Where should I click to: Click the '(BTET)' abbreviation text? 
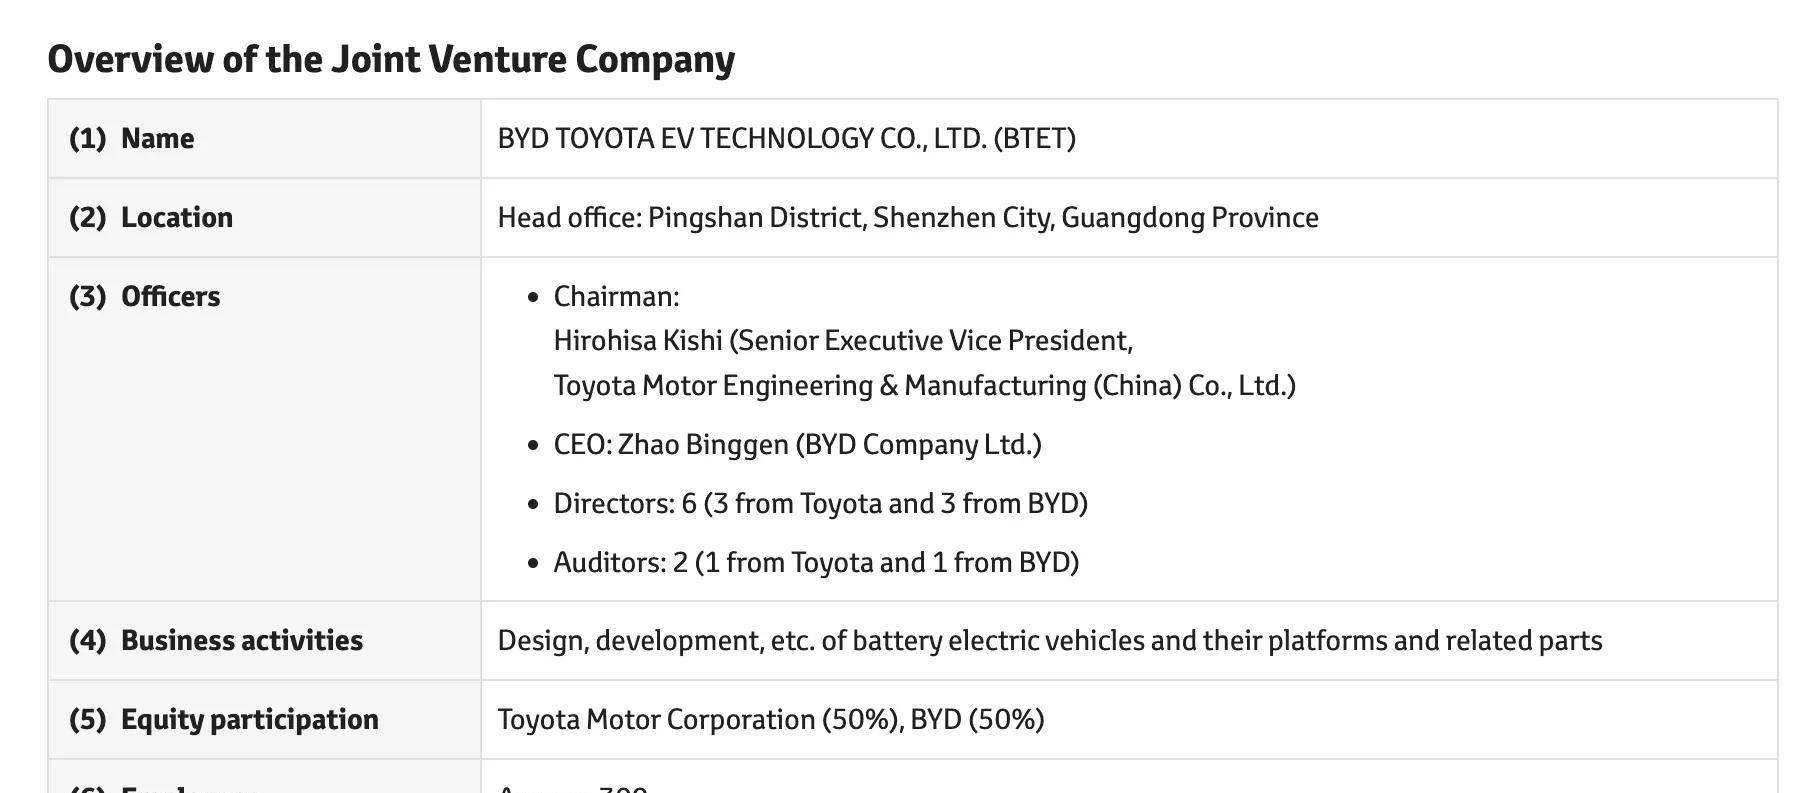1034,138
